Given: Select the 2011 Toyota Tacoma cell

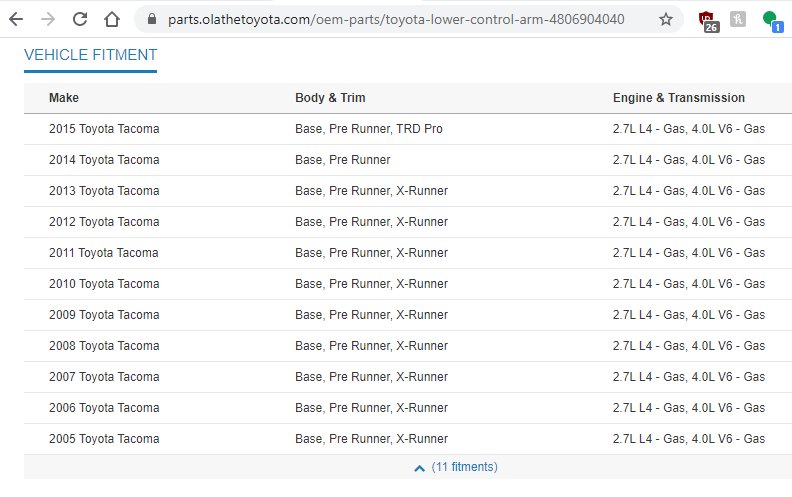Looking at the screenshot, I should pos(104,253).
